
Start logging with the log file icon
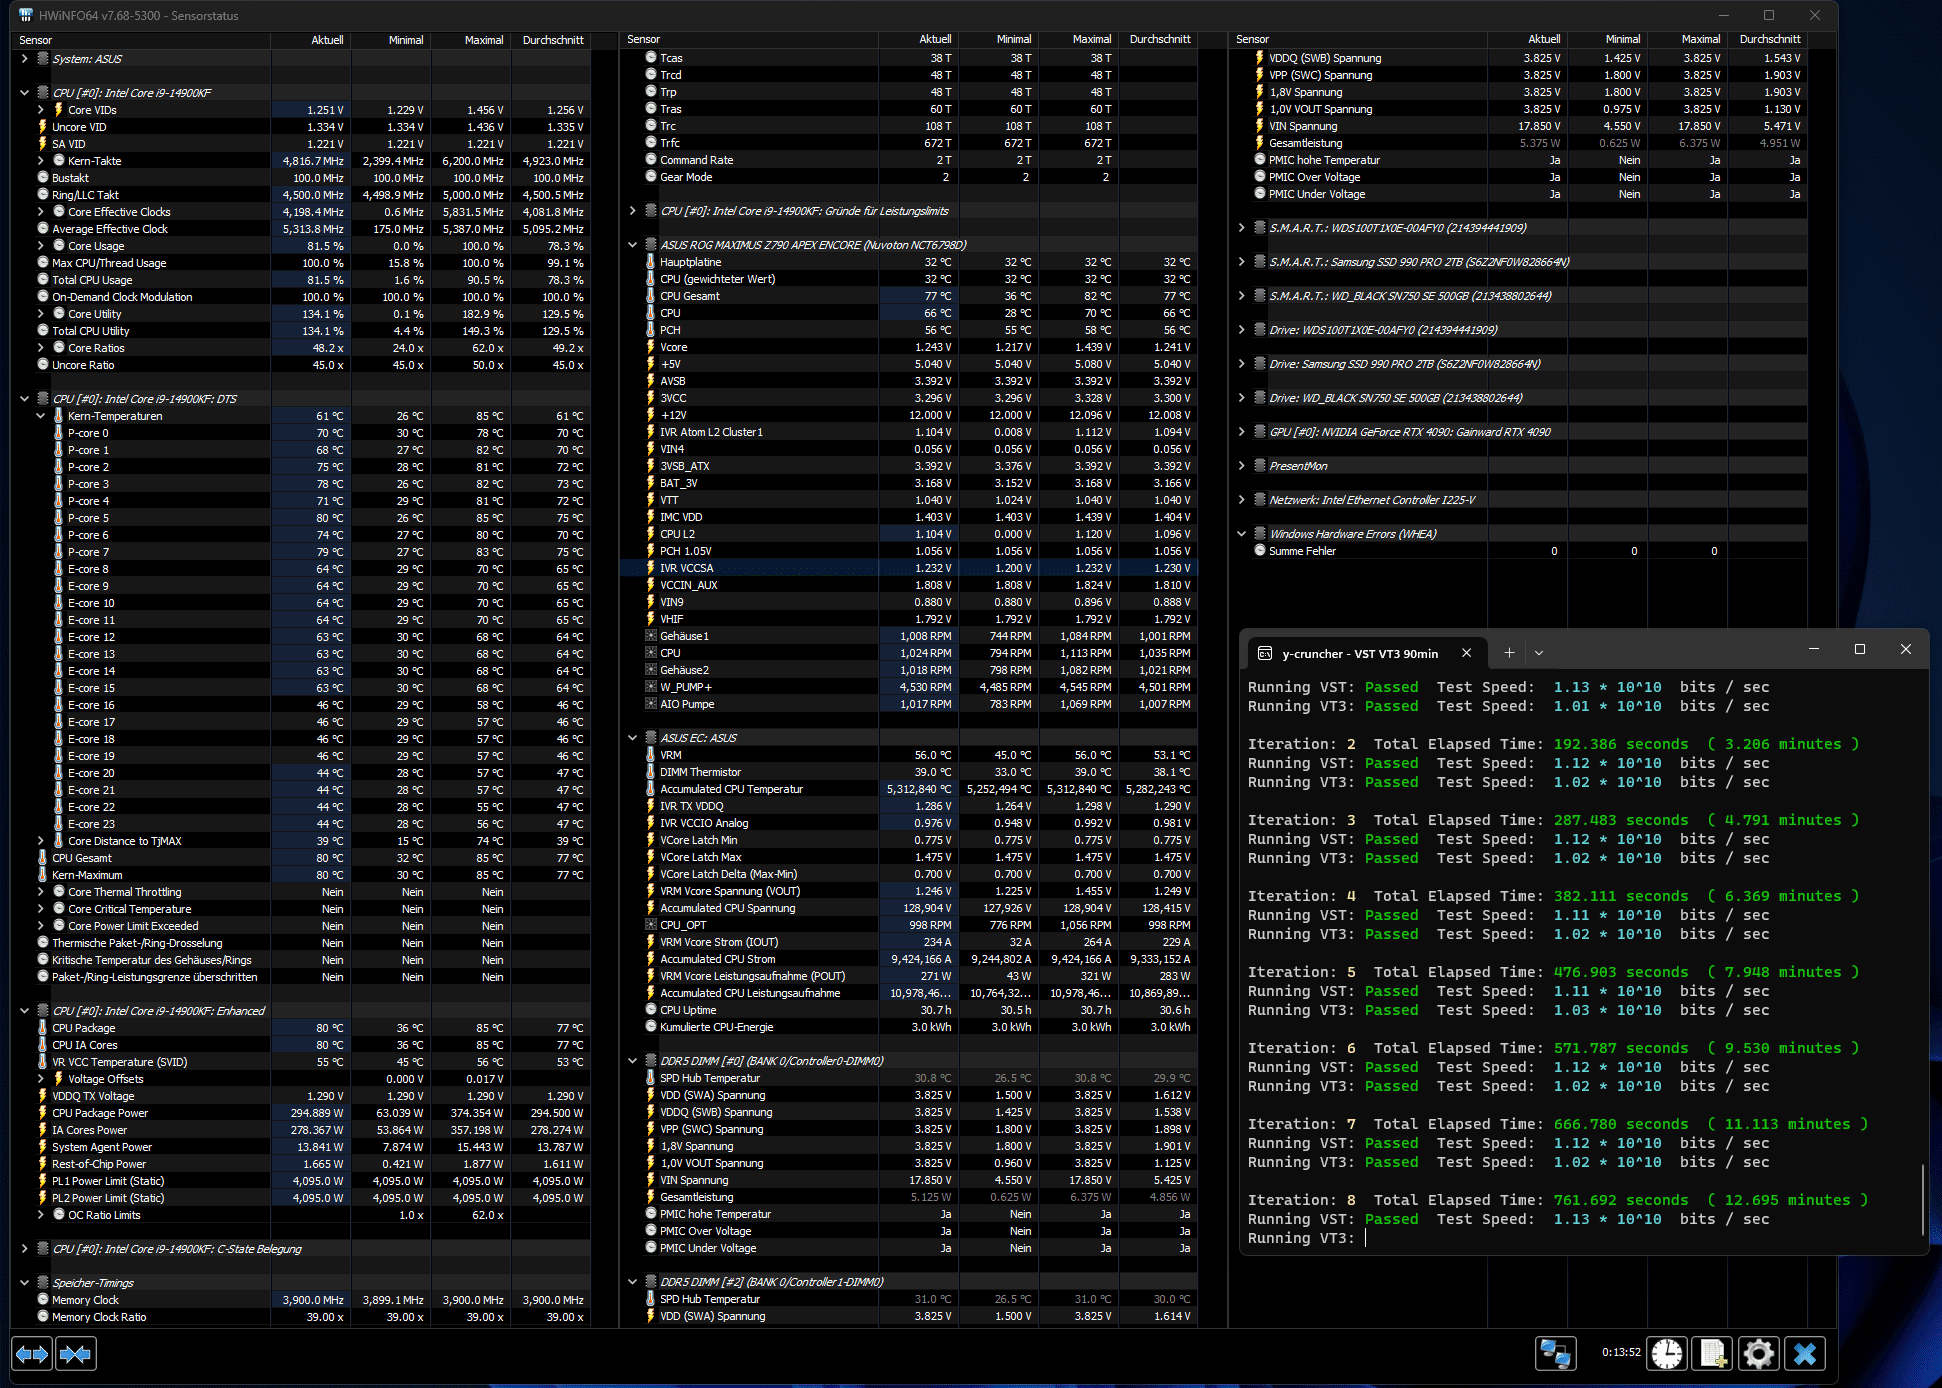(1713, 1354)
